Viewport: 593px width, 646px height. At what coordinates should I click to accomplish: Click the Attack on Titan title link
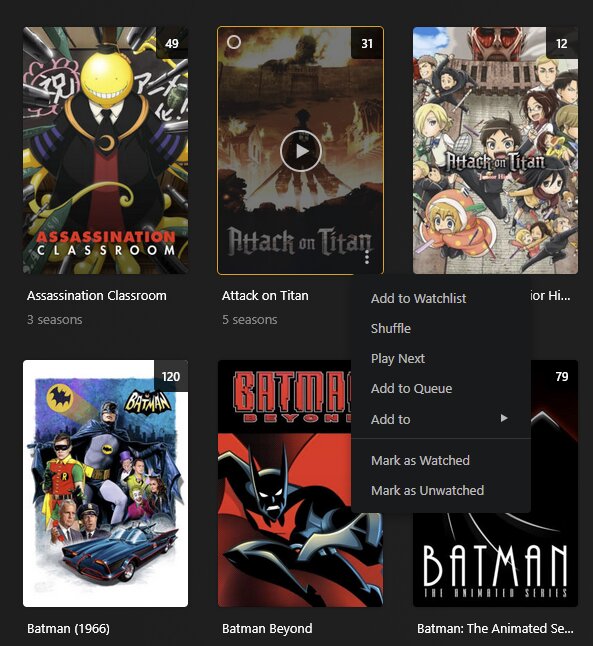[x=265, y=295]
